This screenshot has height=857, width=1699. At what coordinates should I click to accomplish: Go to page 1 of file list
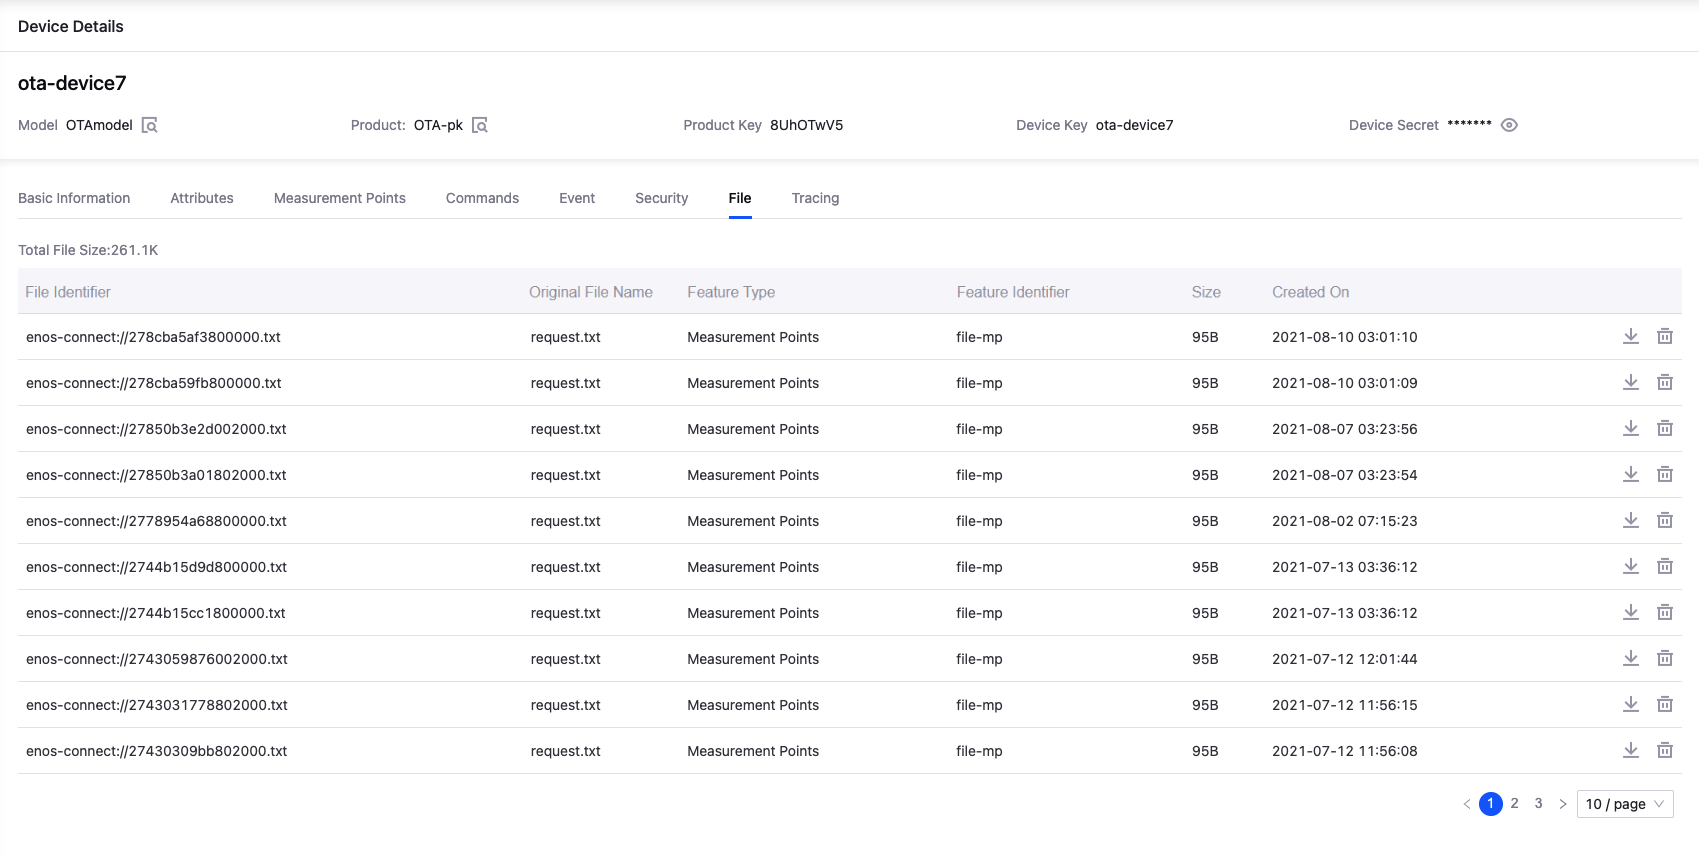(1491, 804)
